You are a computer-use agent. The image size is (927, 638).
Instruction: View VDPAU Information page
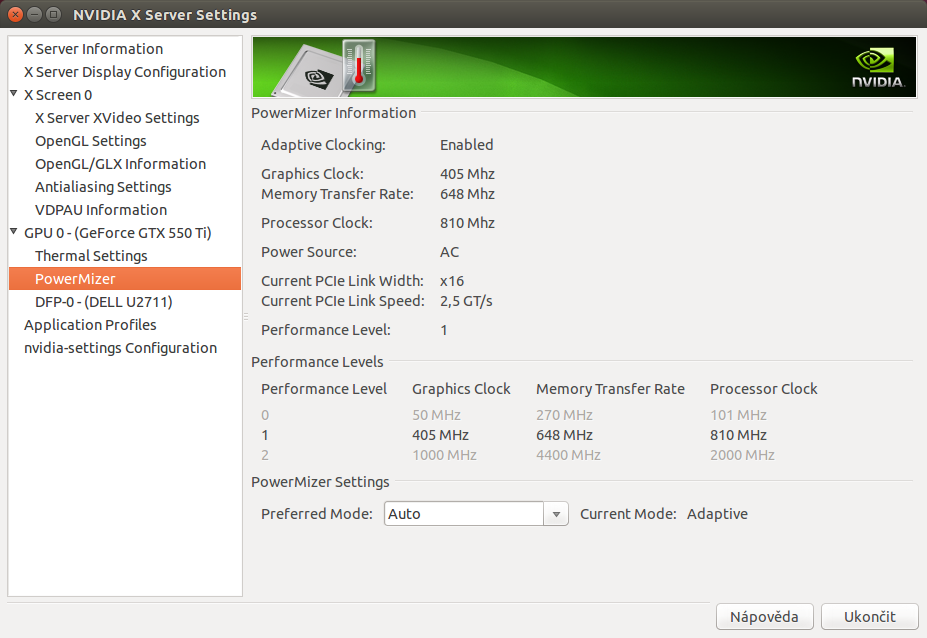click(101, 210)
